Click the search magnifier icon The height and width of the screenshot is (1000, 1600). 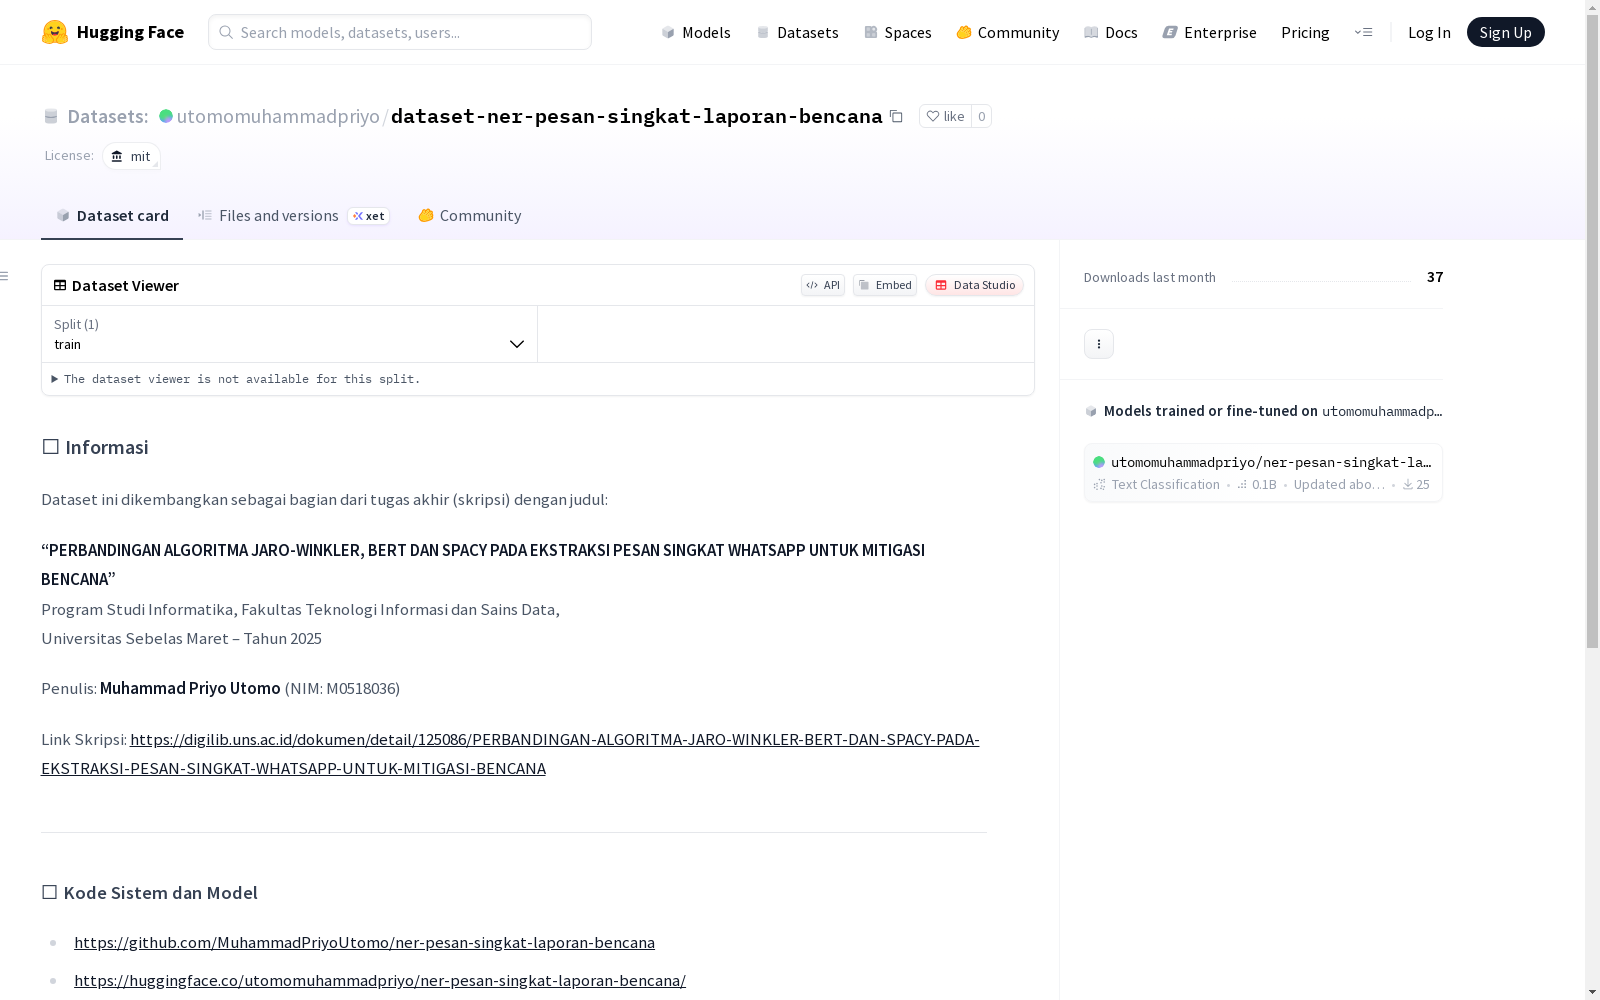click(226, 32)
